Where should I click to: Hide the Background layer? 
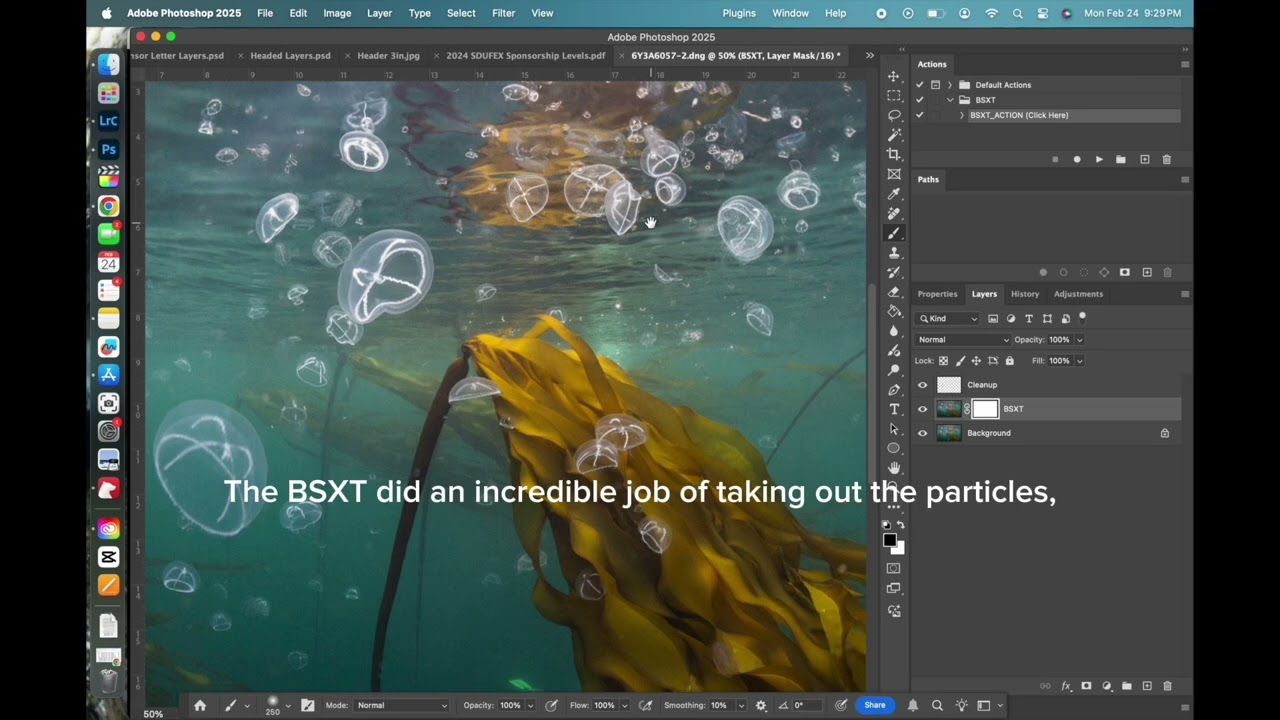tap(922, 433)
